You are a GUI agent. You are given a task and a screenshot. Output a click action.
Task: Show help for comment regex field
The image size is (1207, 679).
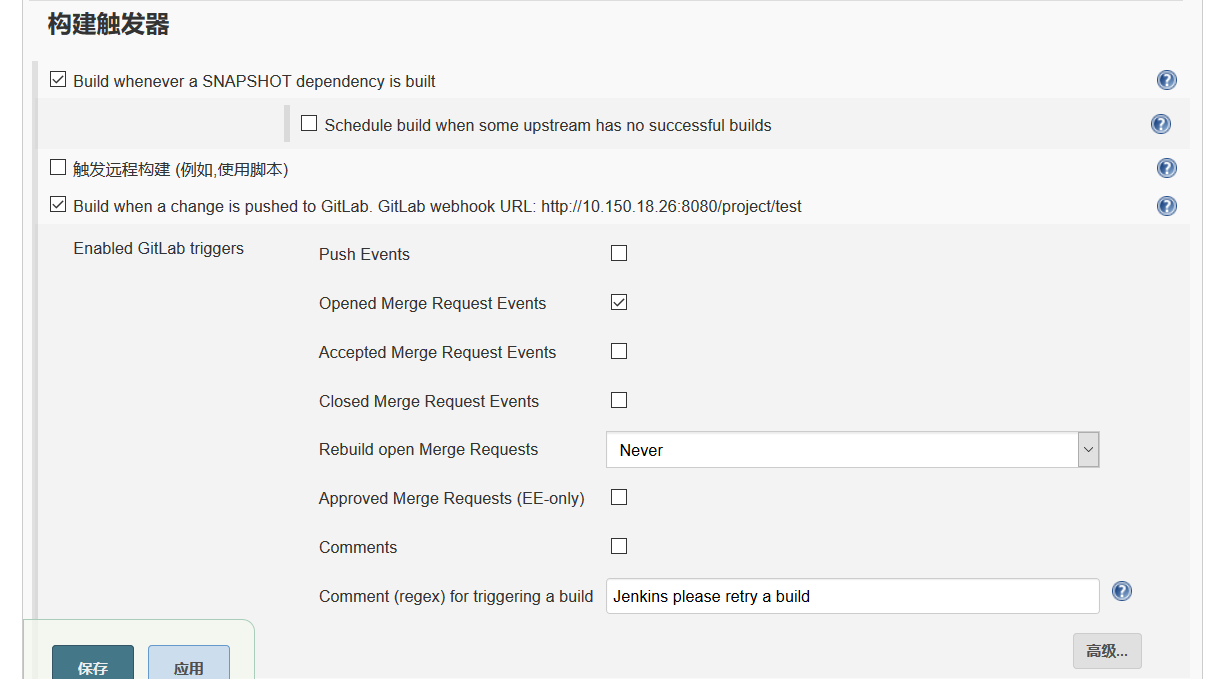(1121, 591)
